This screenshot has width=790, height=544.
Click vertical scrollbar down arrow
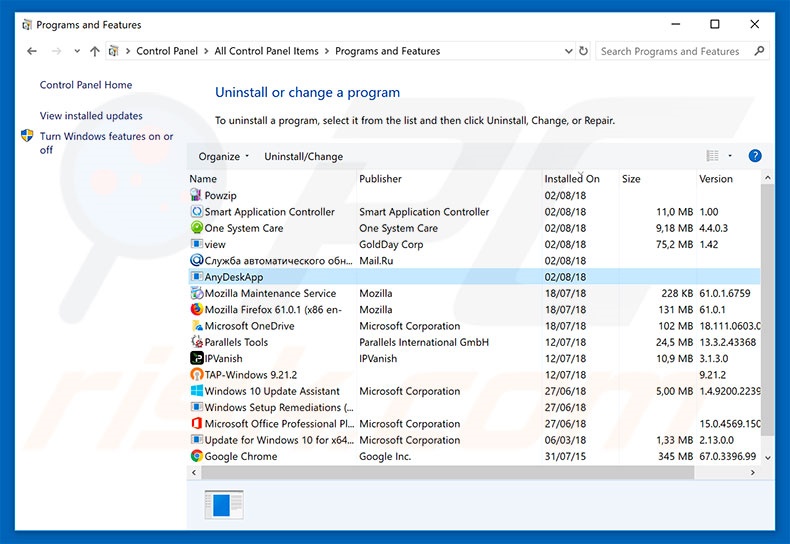click(x=767, y=457)
